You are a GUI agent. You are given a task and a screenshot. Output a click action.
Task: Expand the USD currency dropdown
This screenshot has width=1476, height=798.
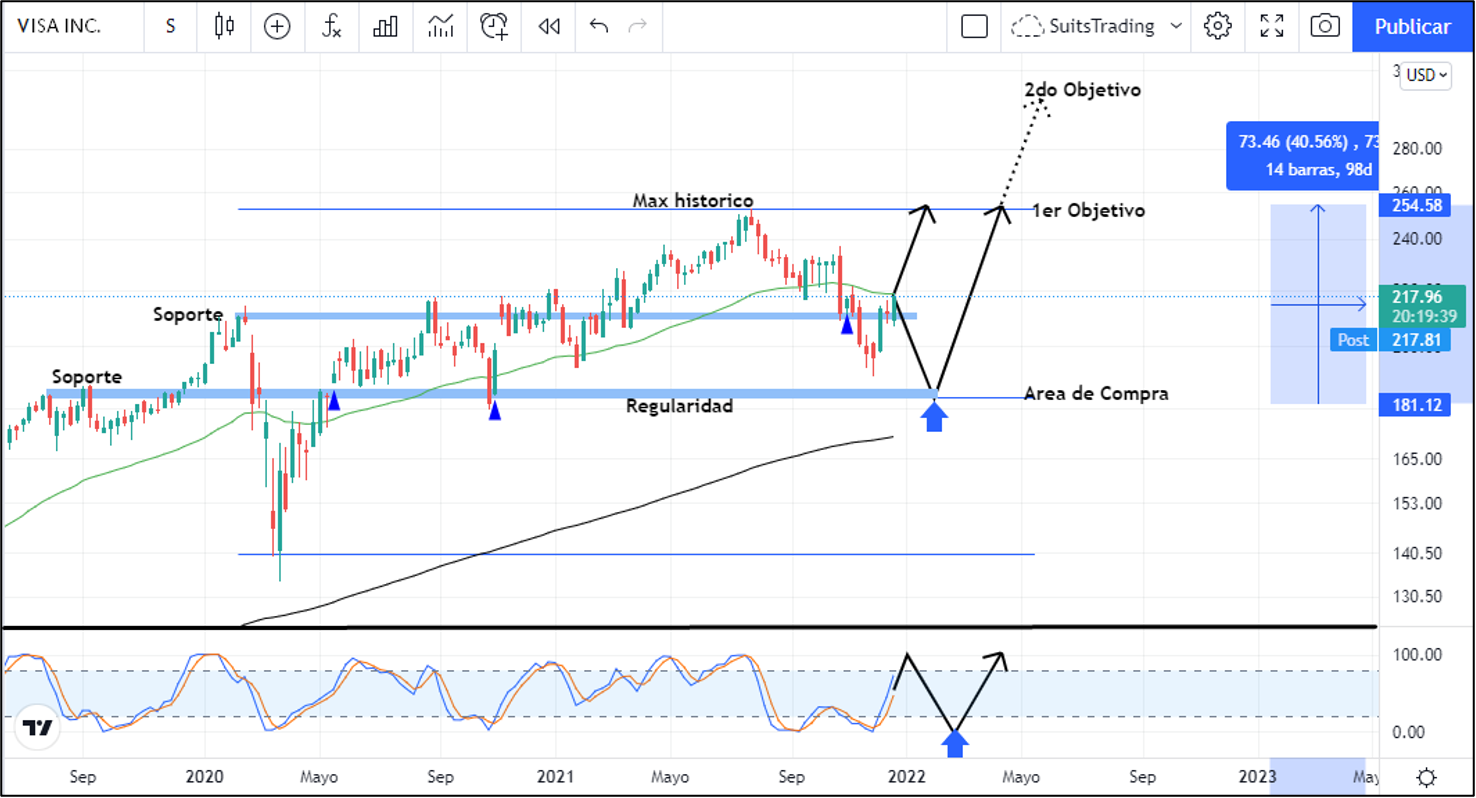pyautogui.click(x=1425, y=75)
